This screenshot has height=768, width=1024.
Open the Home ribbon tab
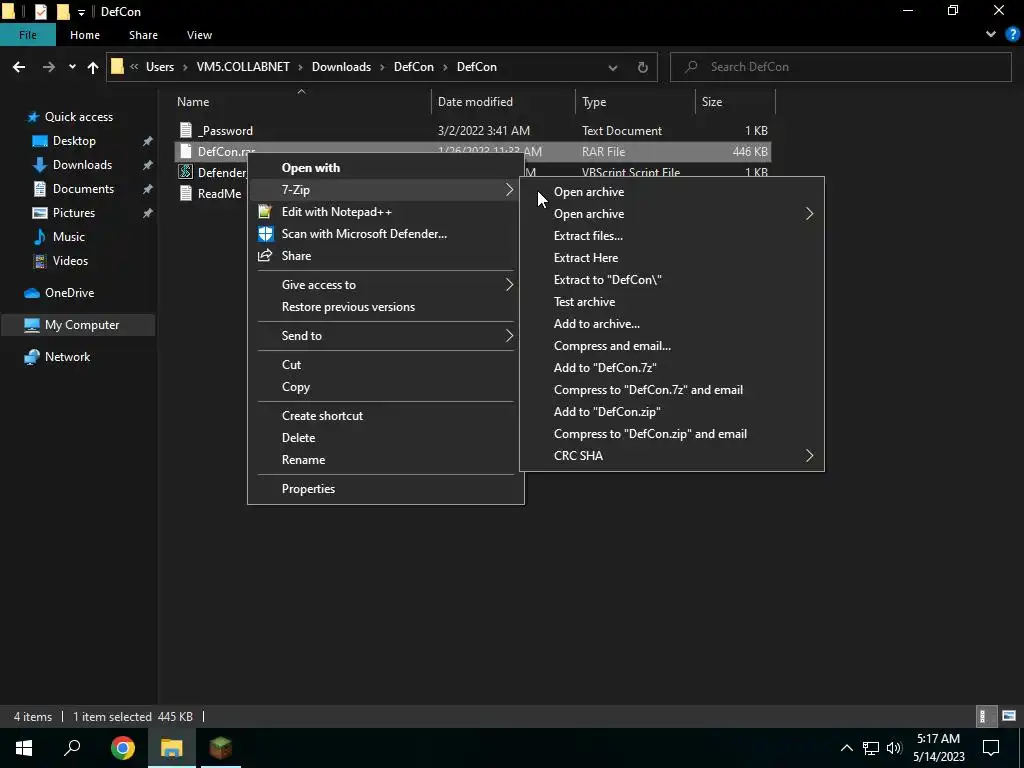coord(85,35)
